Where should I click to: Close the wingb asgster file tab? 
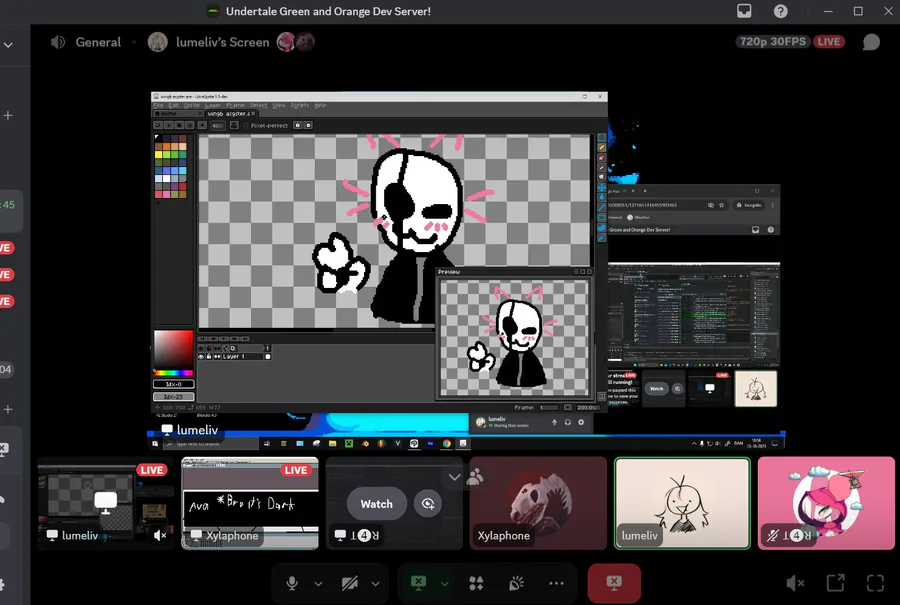[253, 114]
